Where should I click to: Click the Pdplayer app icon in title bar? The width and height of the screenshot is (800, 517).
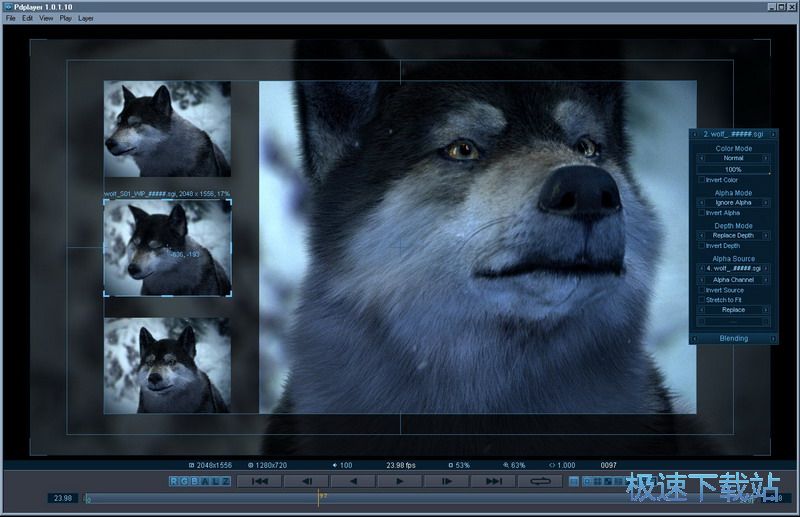click(8, 7)
